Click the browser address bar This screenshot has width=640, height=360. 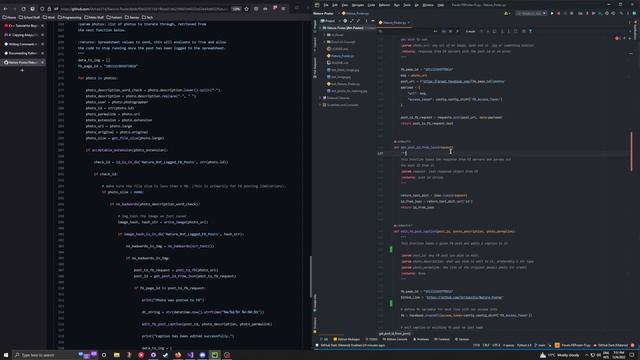144,9
